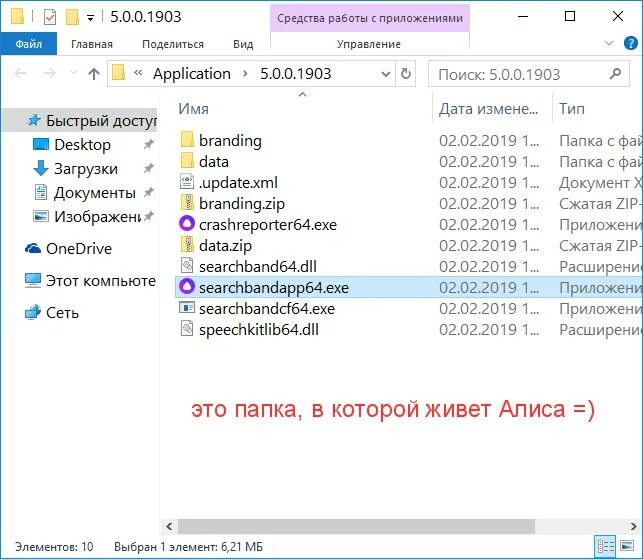Click the New folder icon in quick access toolbar
The height and width of the screenshot is (559, 643).
pyautogui.click(x=72, y=17)
